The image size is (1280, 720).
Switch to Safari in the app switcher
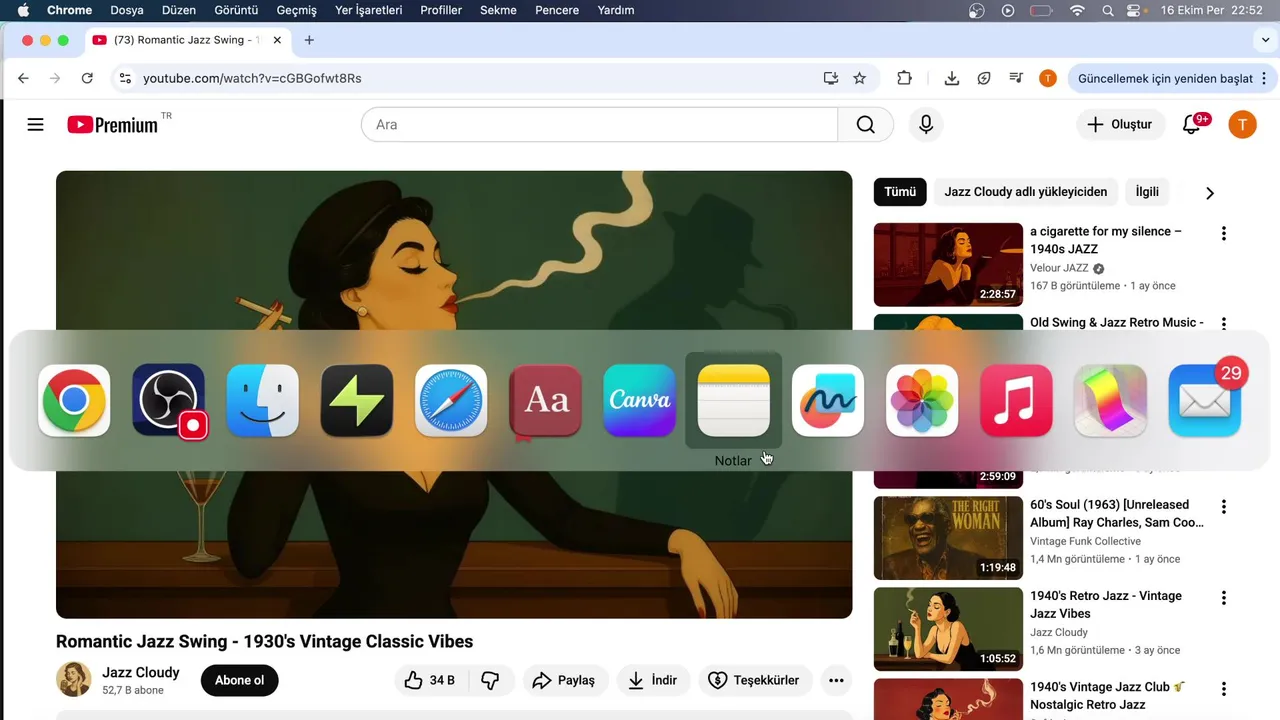point(451,400)
